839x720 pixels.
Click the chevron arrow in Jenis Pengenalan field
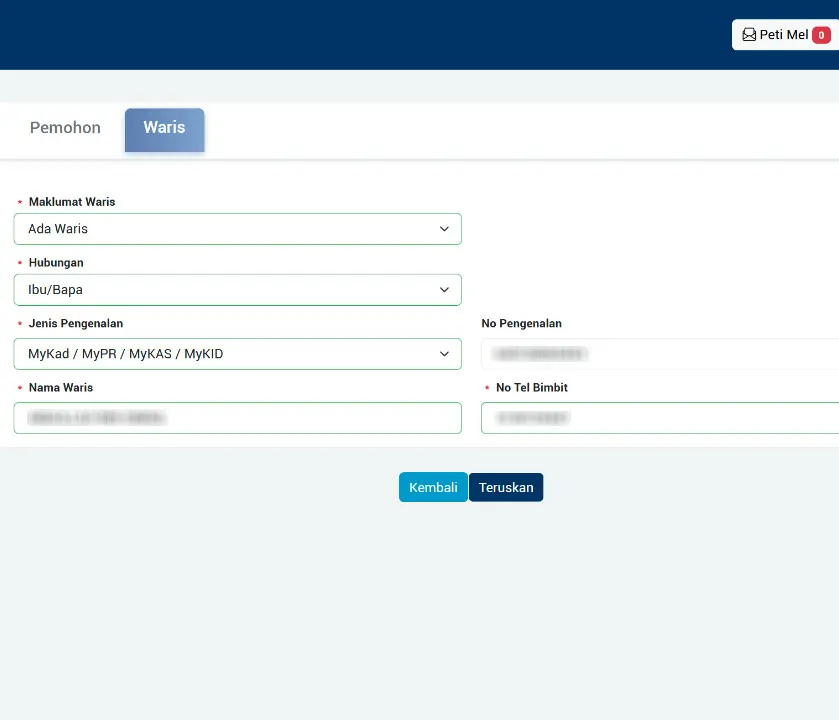[445, 354]
